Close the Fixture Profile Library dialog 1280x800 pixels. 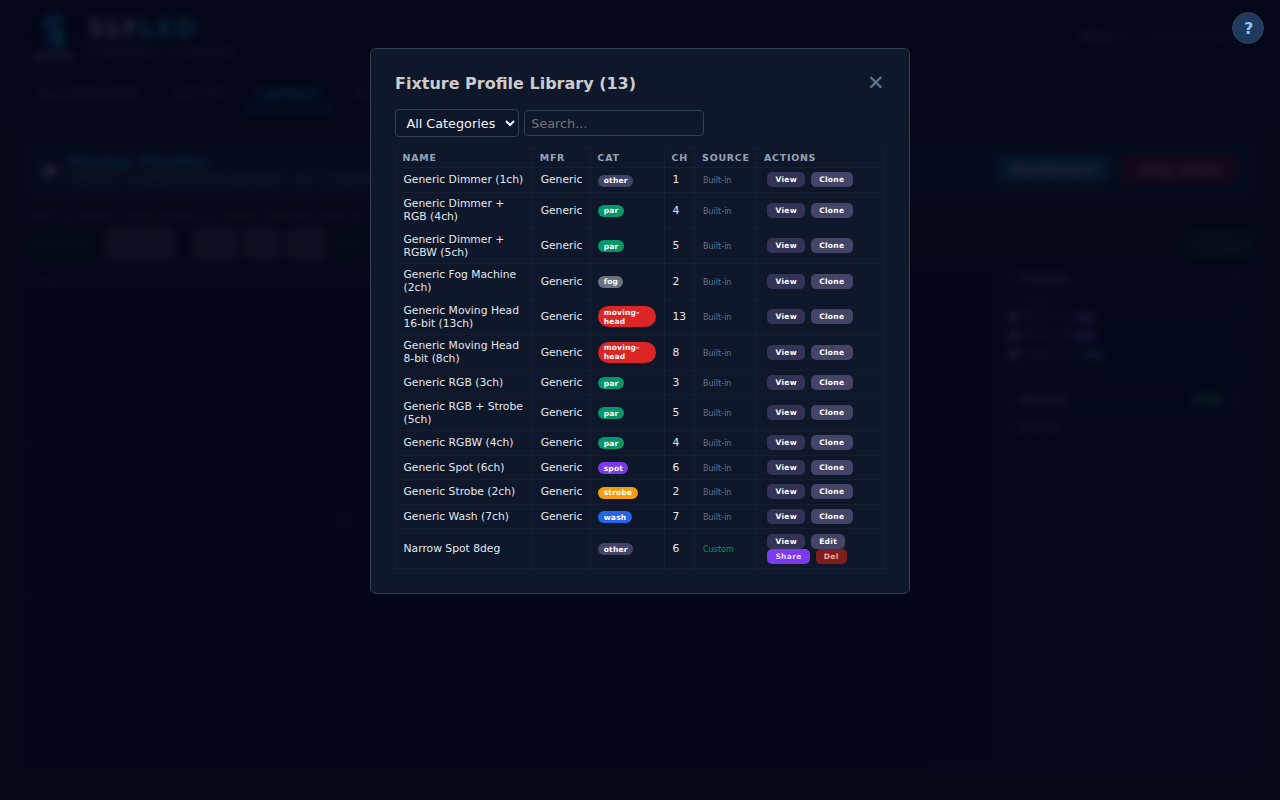876,83
